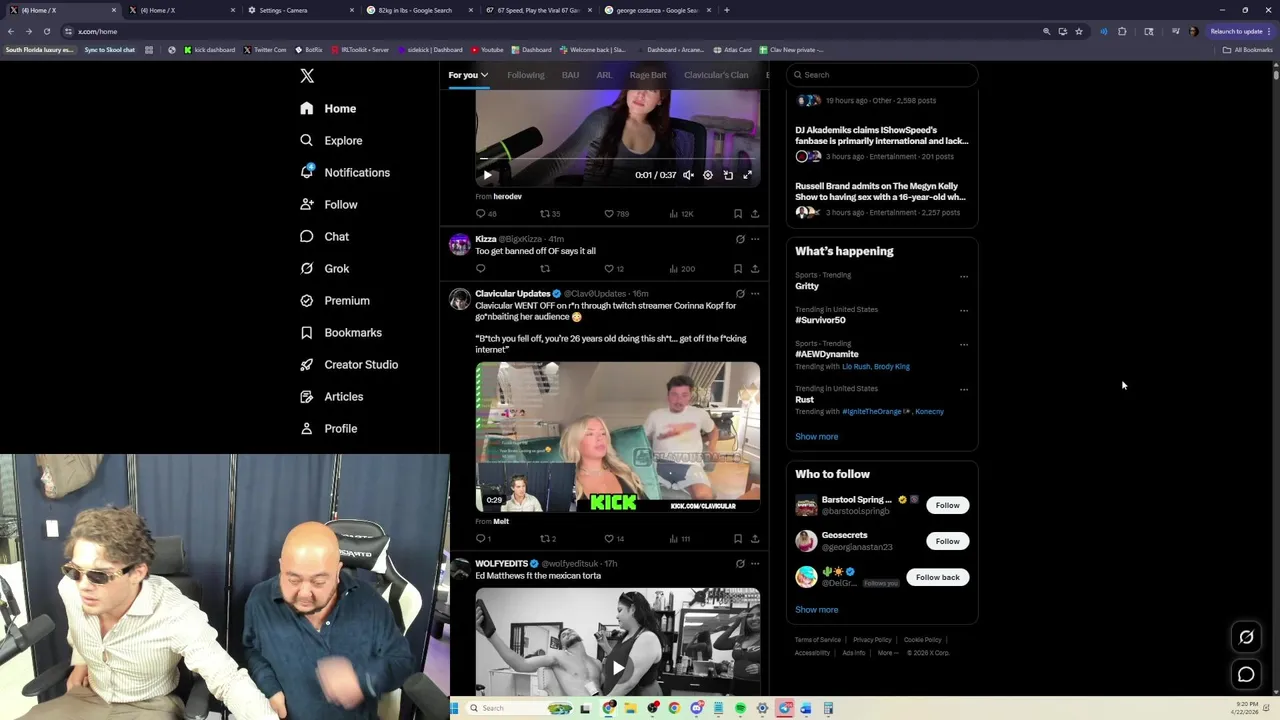Open the kick dashboard bookmark

click(210, 49)
